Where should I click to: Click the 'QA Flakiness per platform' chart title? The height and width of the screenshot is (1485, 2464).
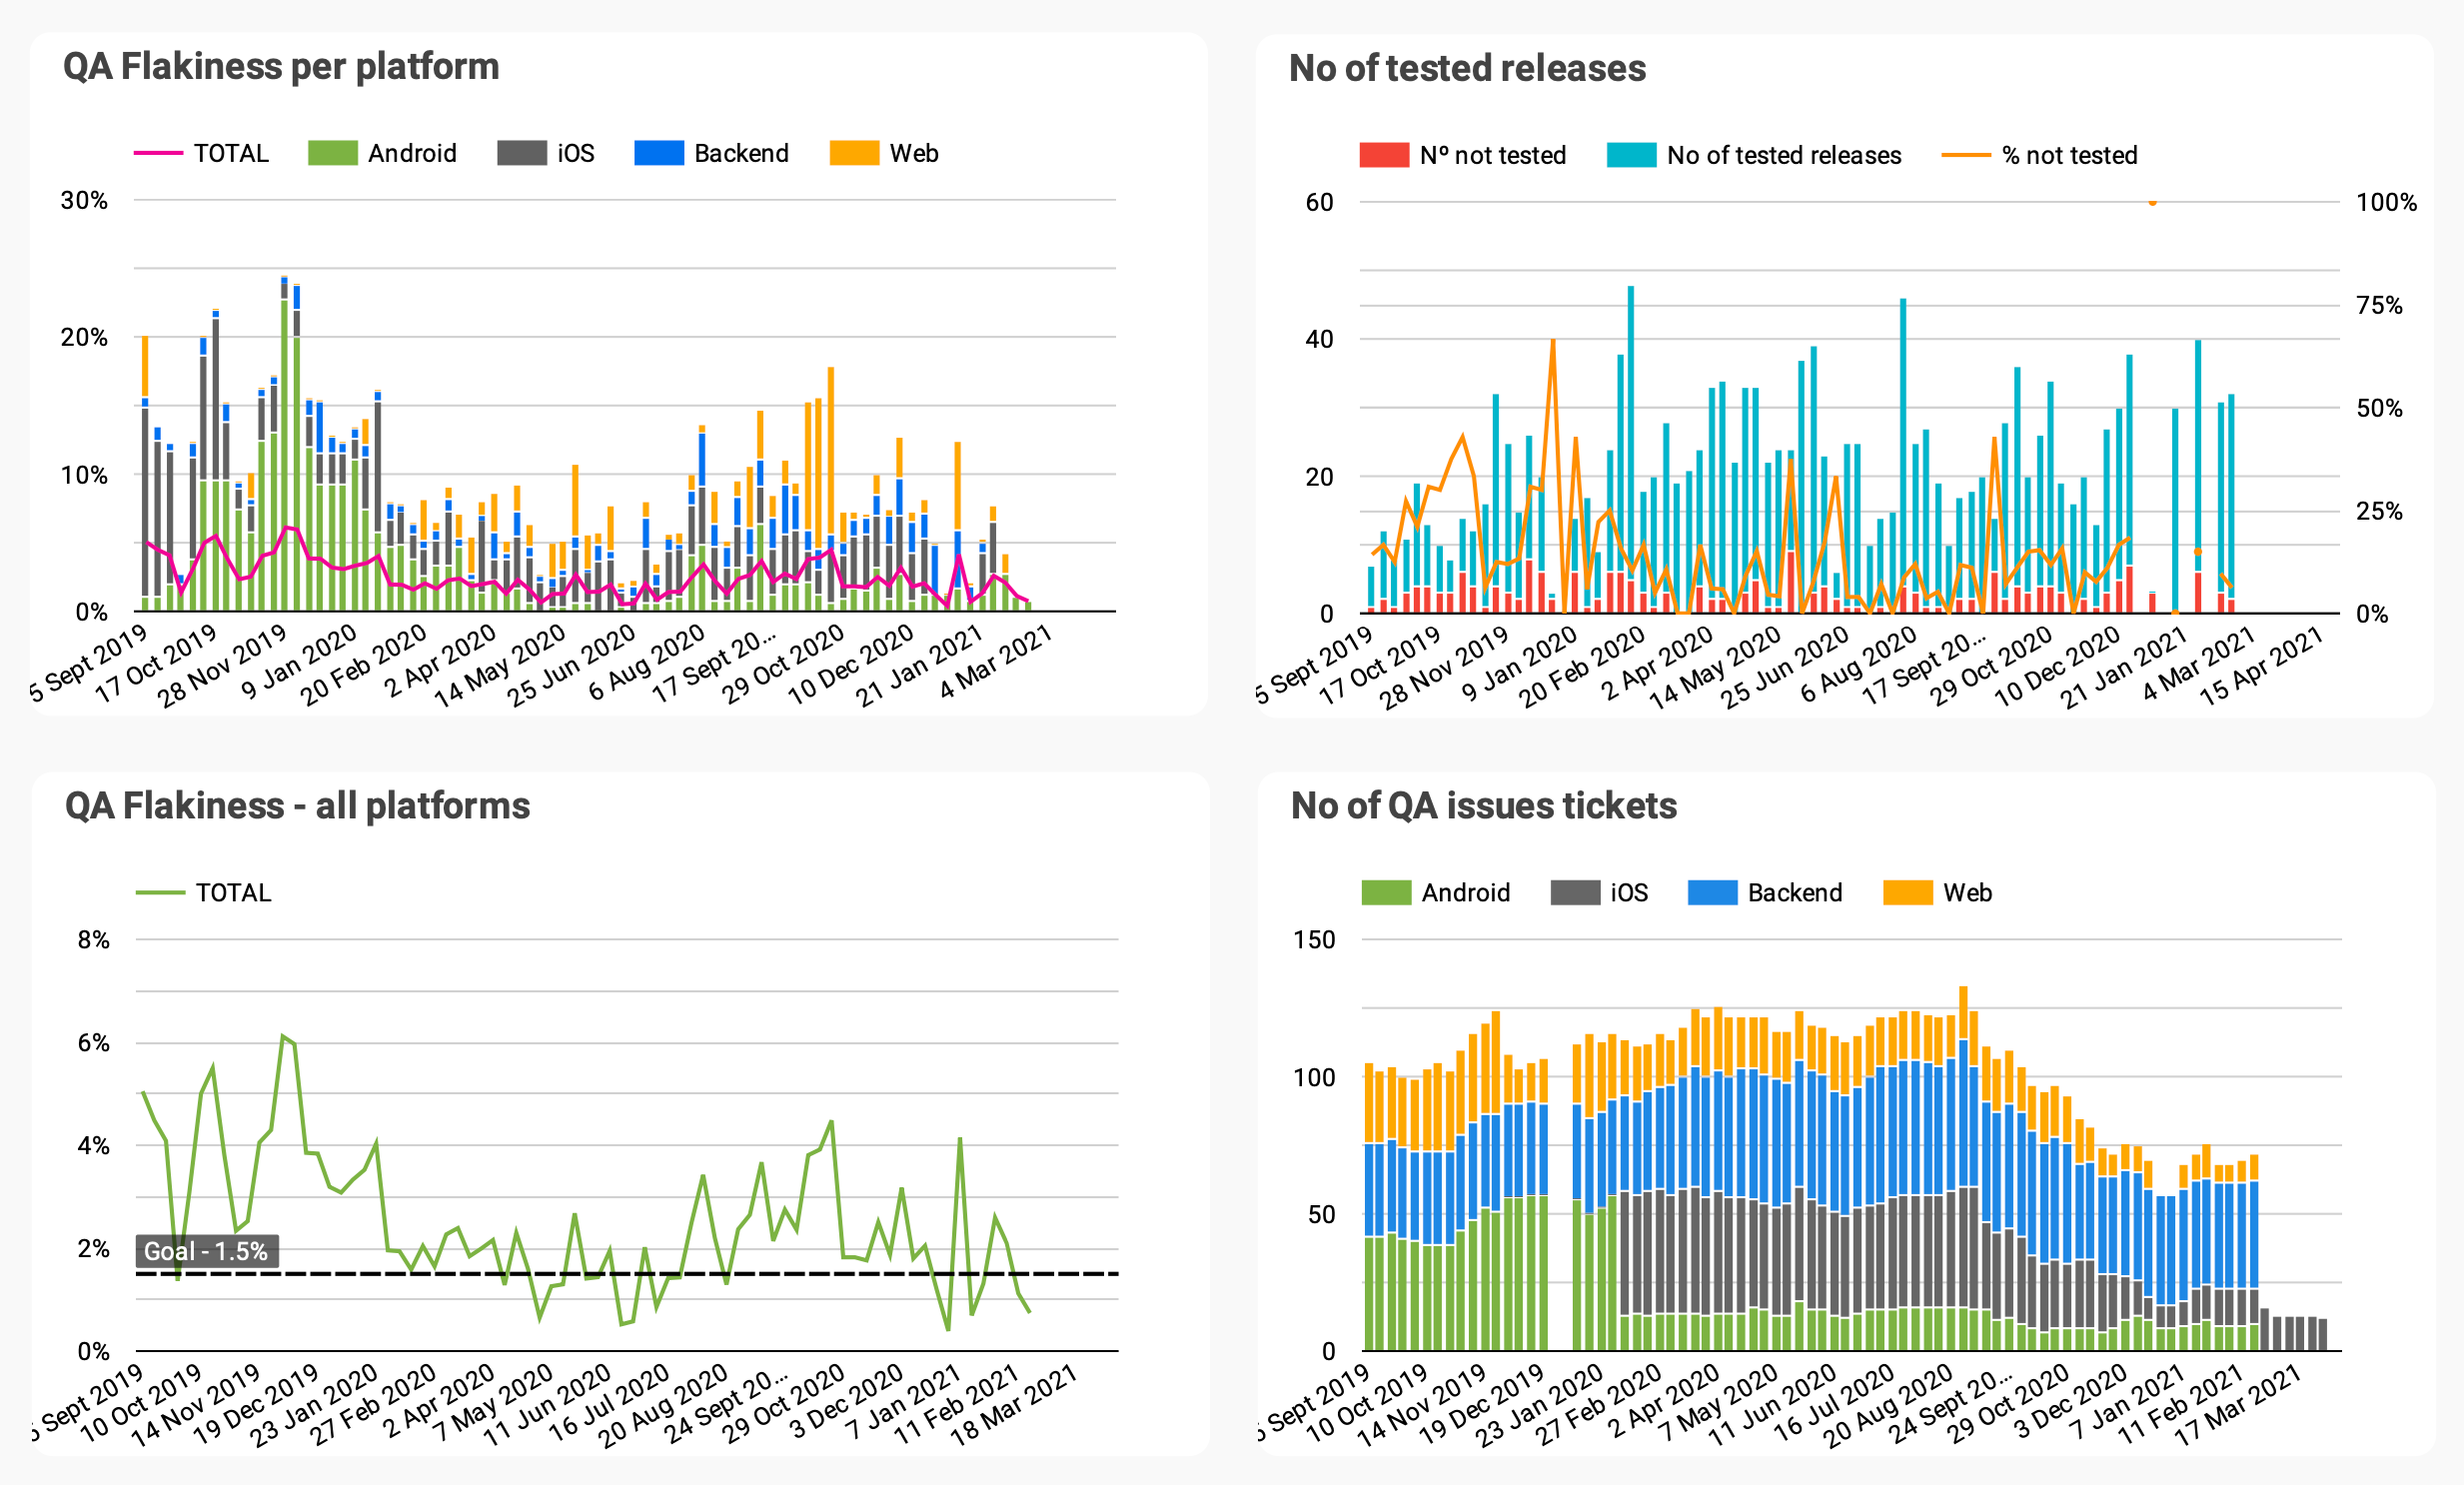tap(281, 67)
